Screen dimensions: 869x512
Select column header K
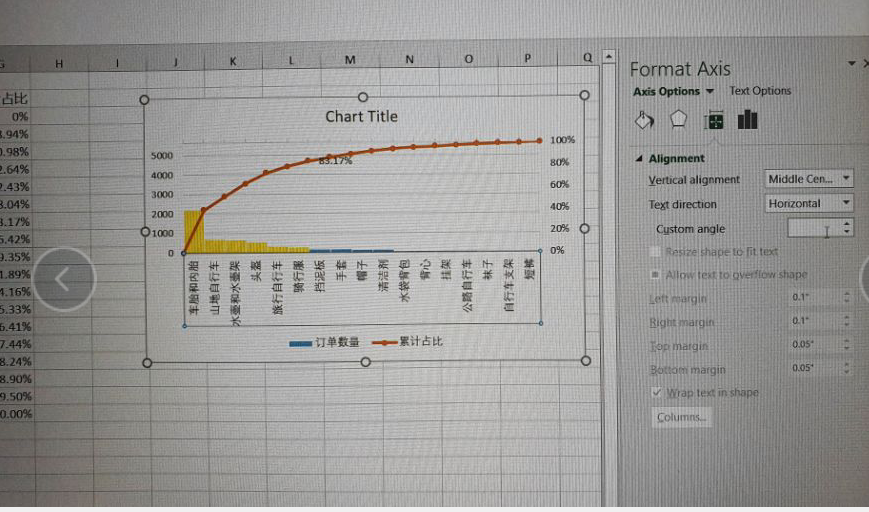tap(233, 62)
